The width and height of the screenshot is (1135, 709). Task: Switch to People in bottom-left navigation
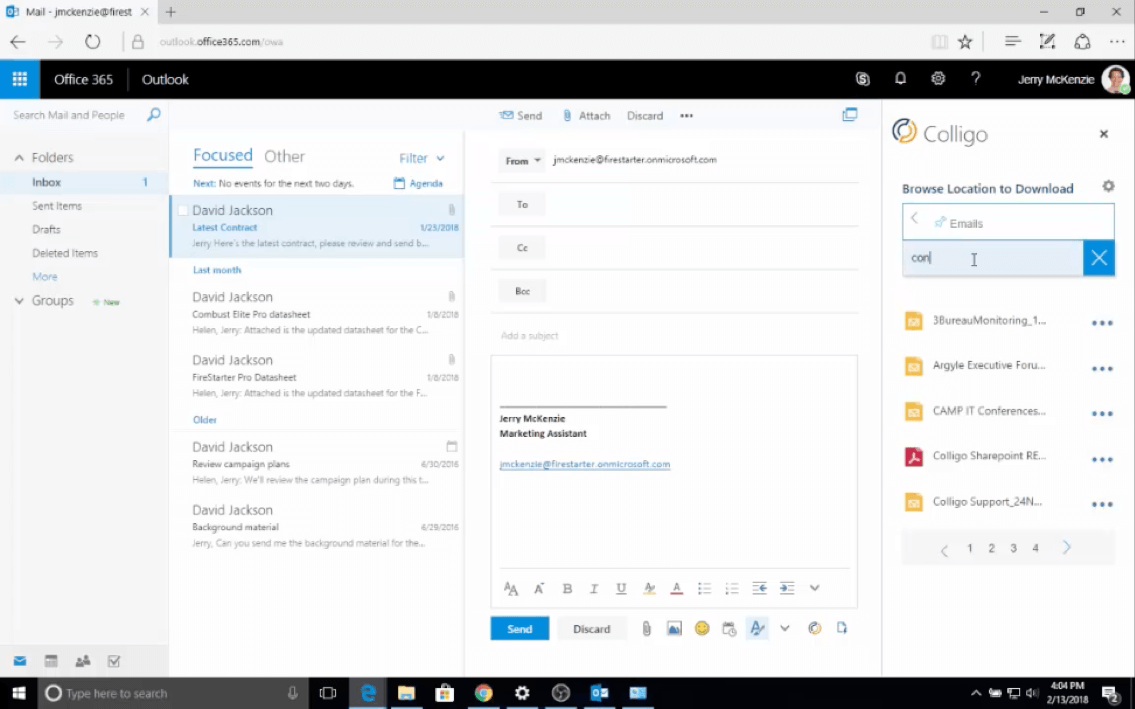(x=83, y=661)
